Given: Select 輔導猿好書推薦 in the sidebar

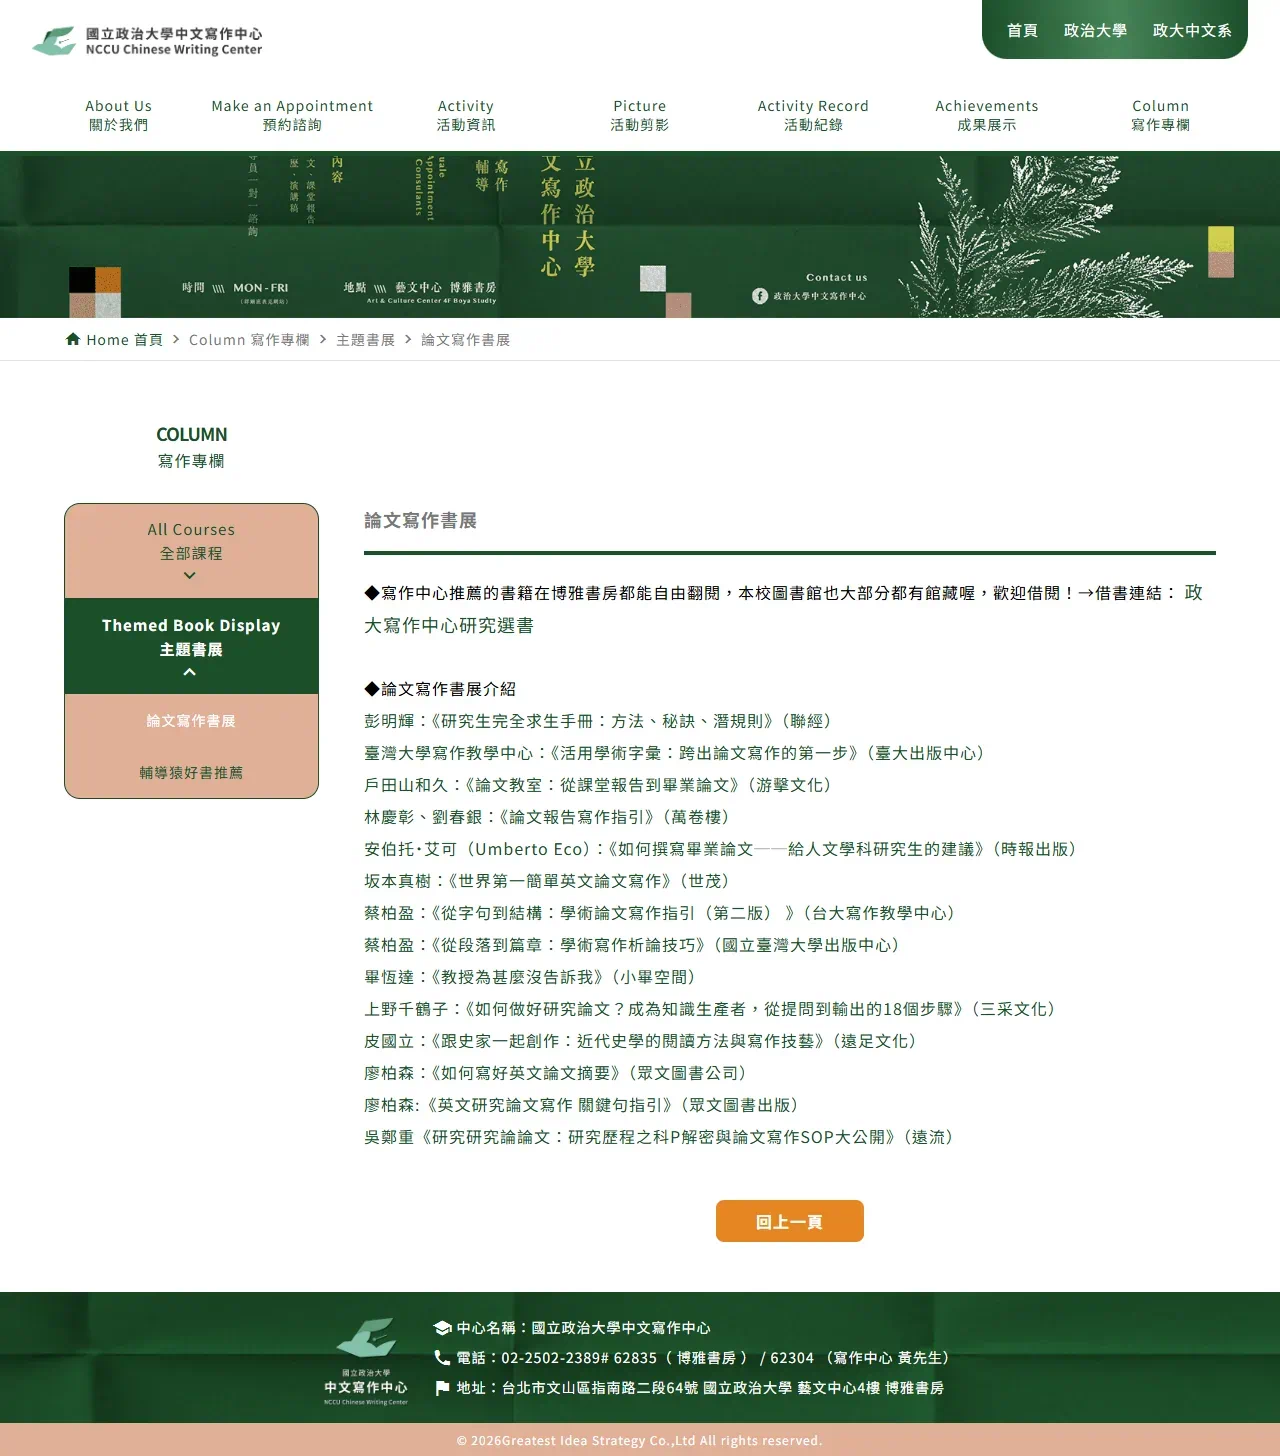Looking at the screenshot, I should point(190,772).
